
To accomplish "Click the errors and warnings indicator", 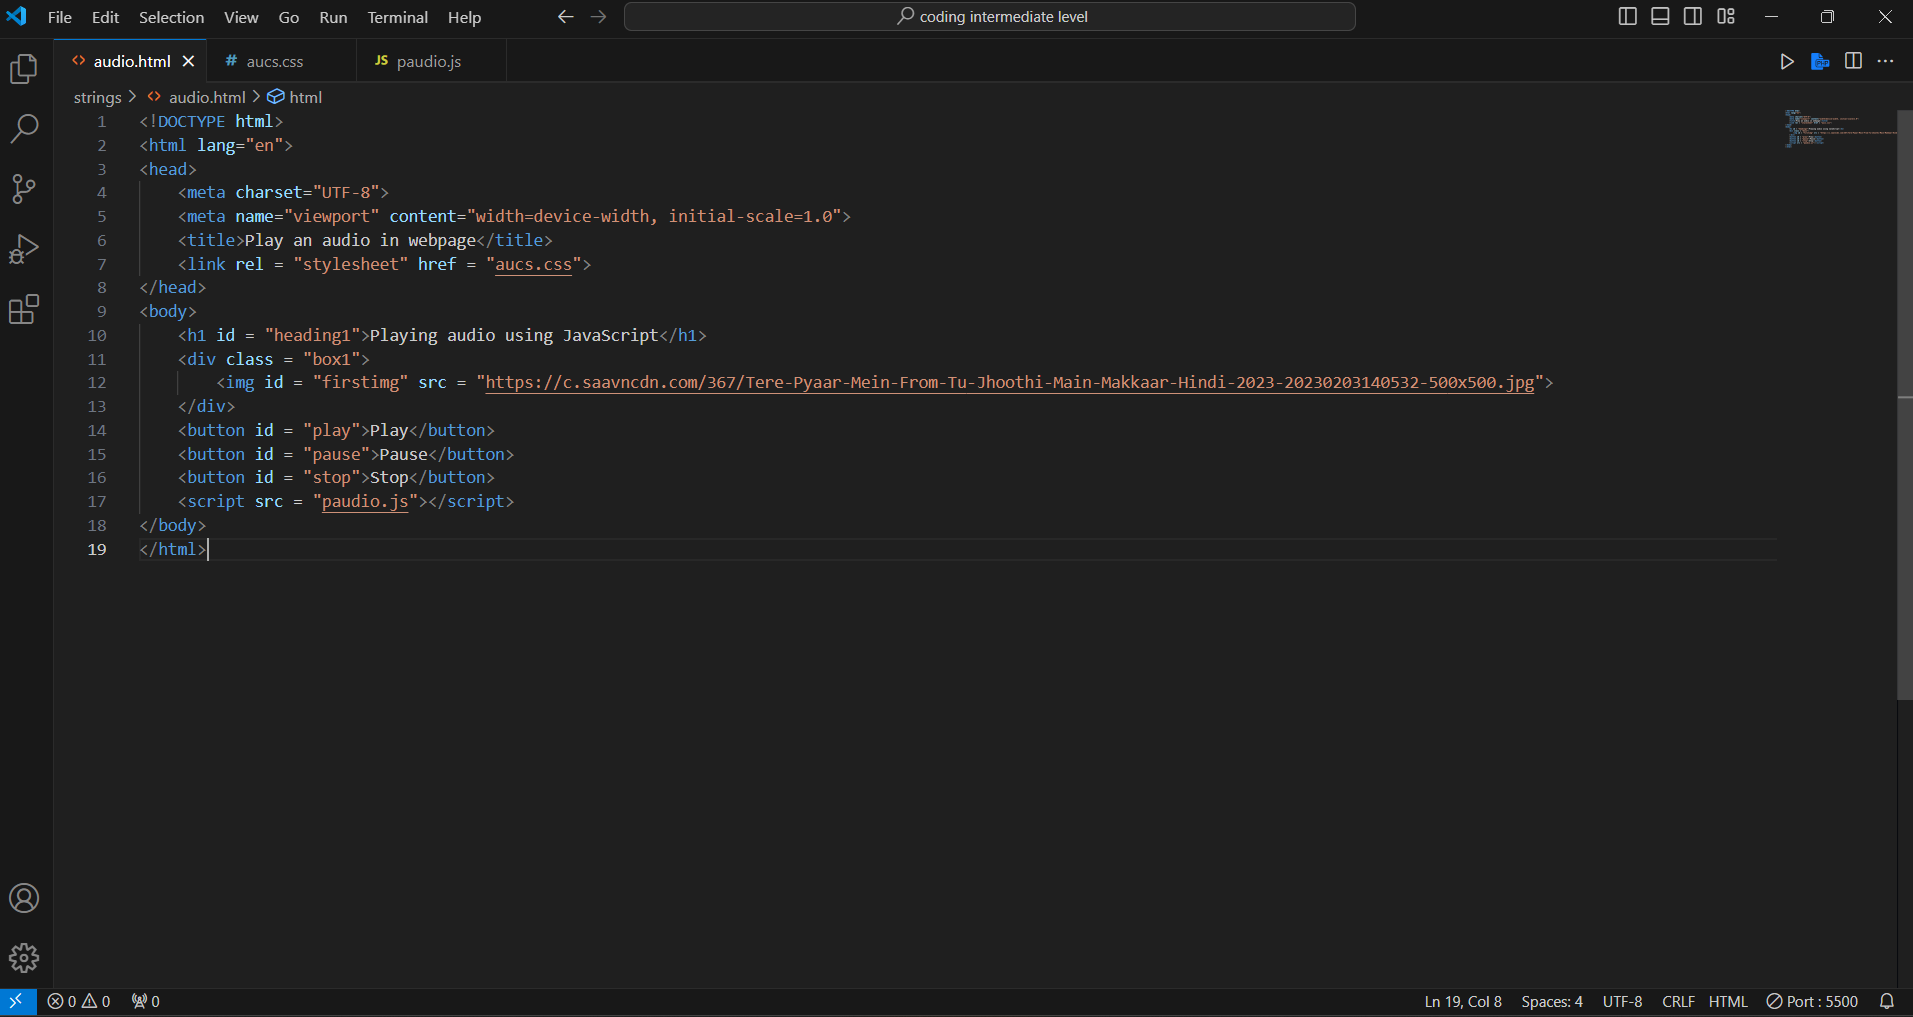I will (x=79, y=1001).
